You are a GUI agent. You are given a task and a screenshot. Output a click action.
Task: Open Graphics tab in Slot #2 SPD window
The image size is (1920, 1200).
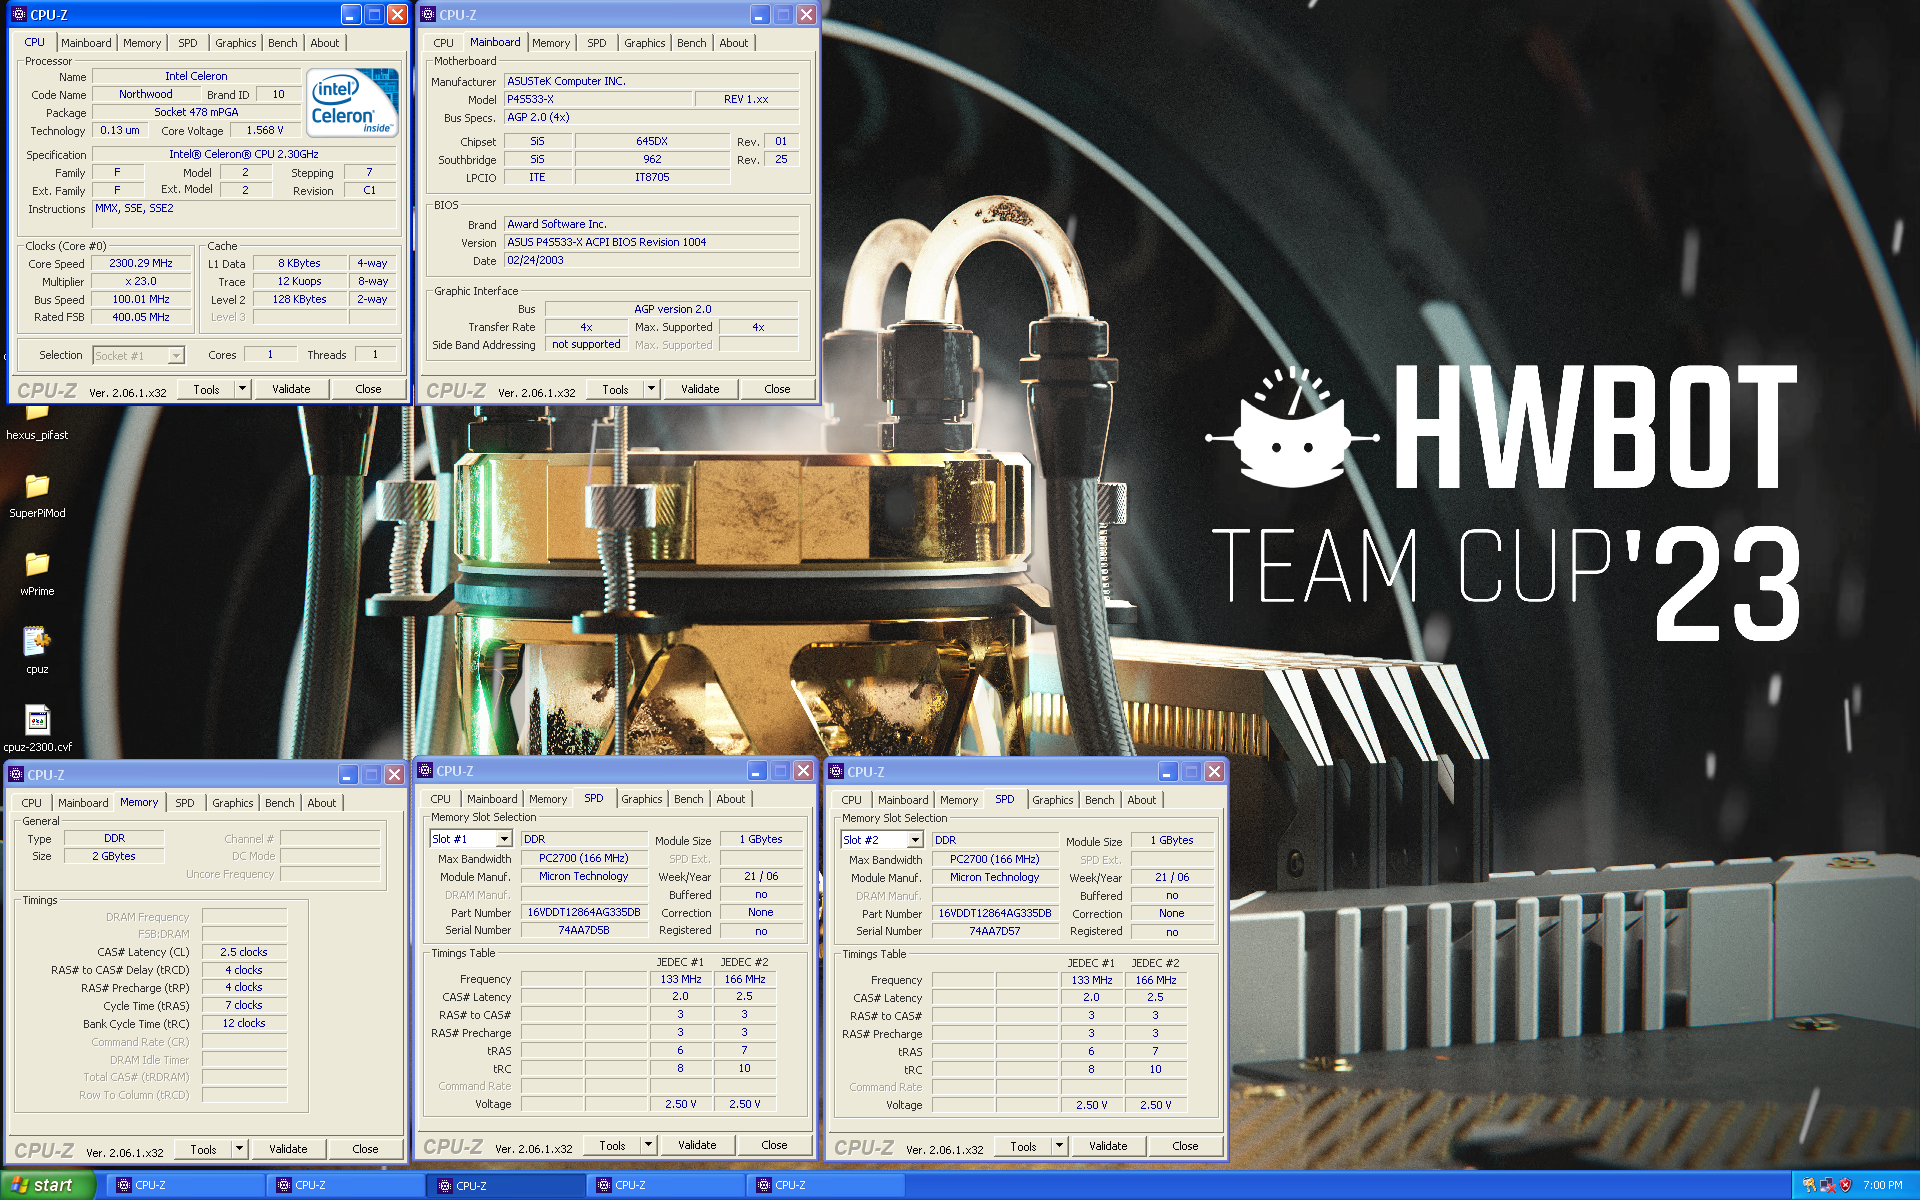pos(1052,800)
